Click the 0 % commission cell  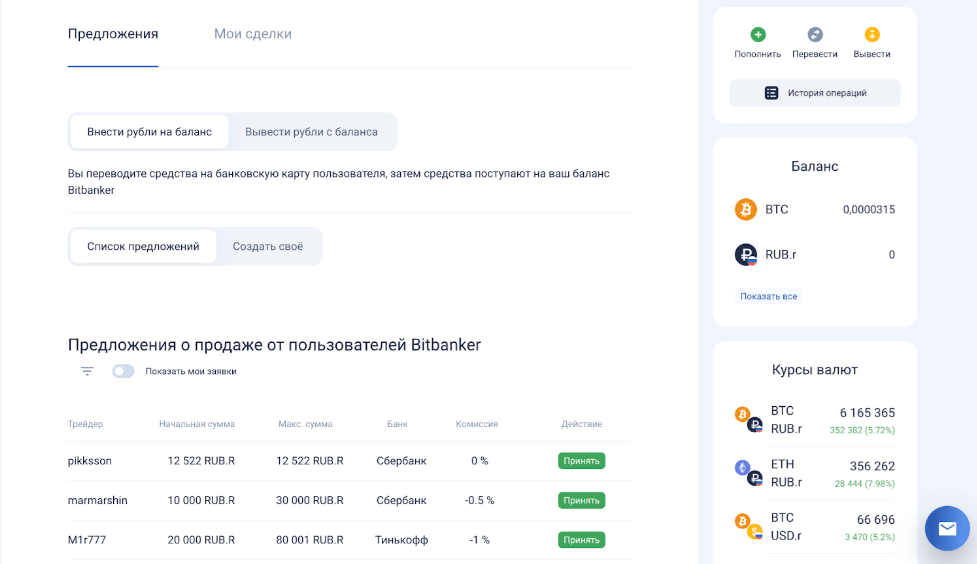[x=479, y=461]
